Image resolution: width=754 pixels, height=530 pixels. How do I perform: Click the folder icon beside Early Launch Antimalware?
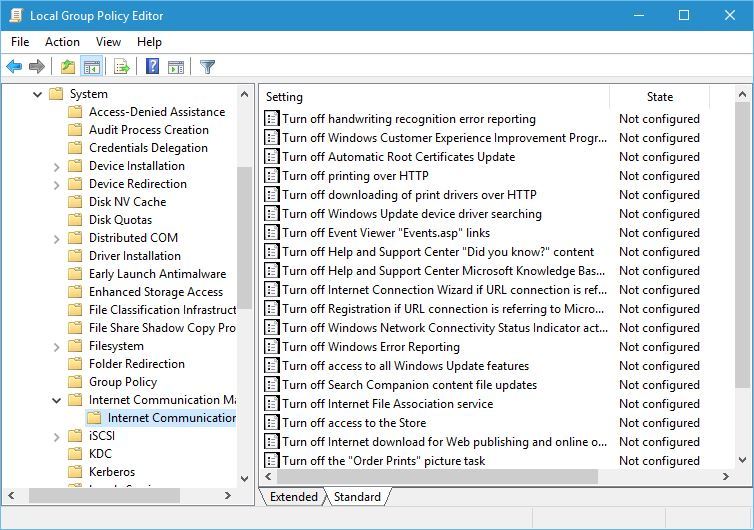pyautogui.click(x=75, y=274)
